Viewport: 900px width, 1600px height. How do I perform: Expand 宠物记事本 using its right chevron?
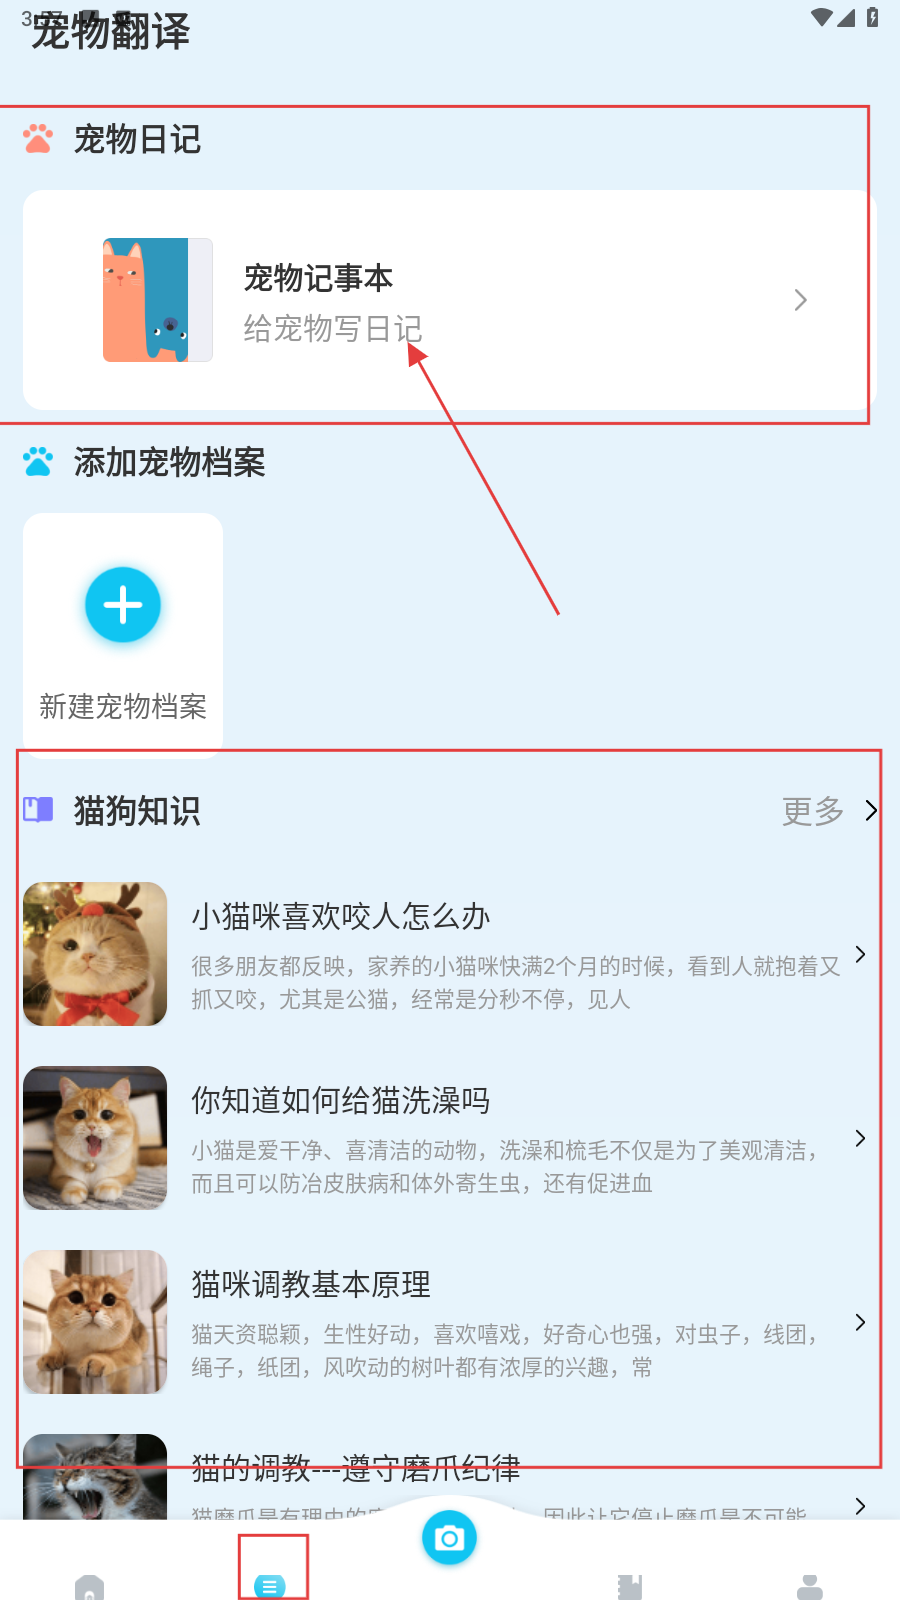800,300
